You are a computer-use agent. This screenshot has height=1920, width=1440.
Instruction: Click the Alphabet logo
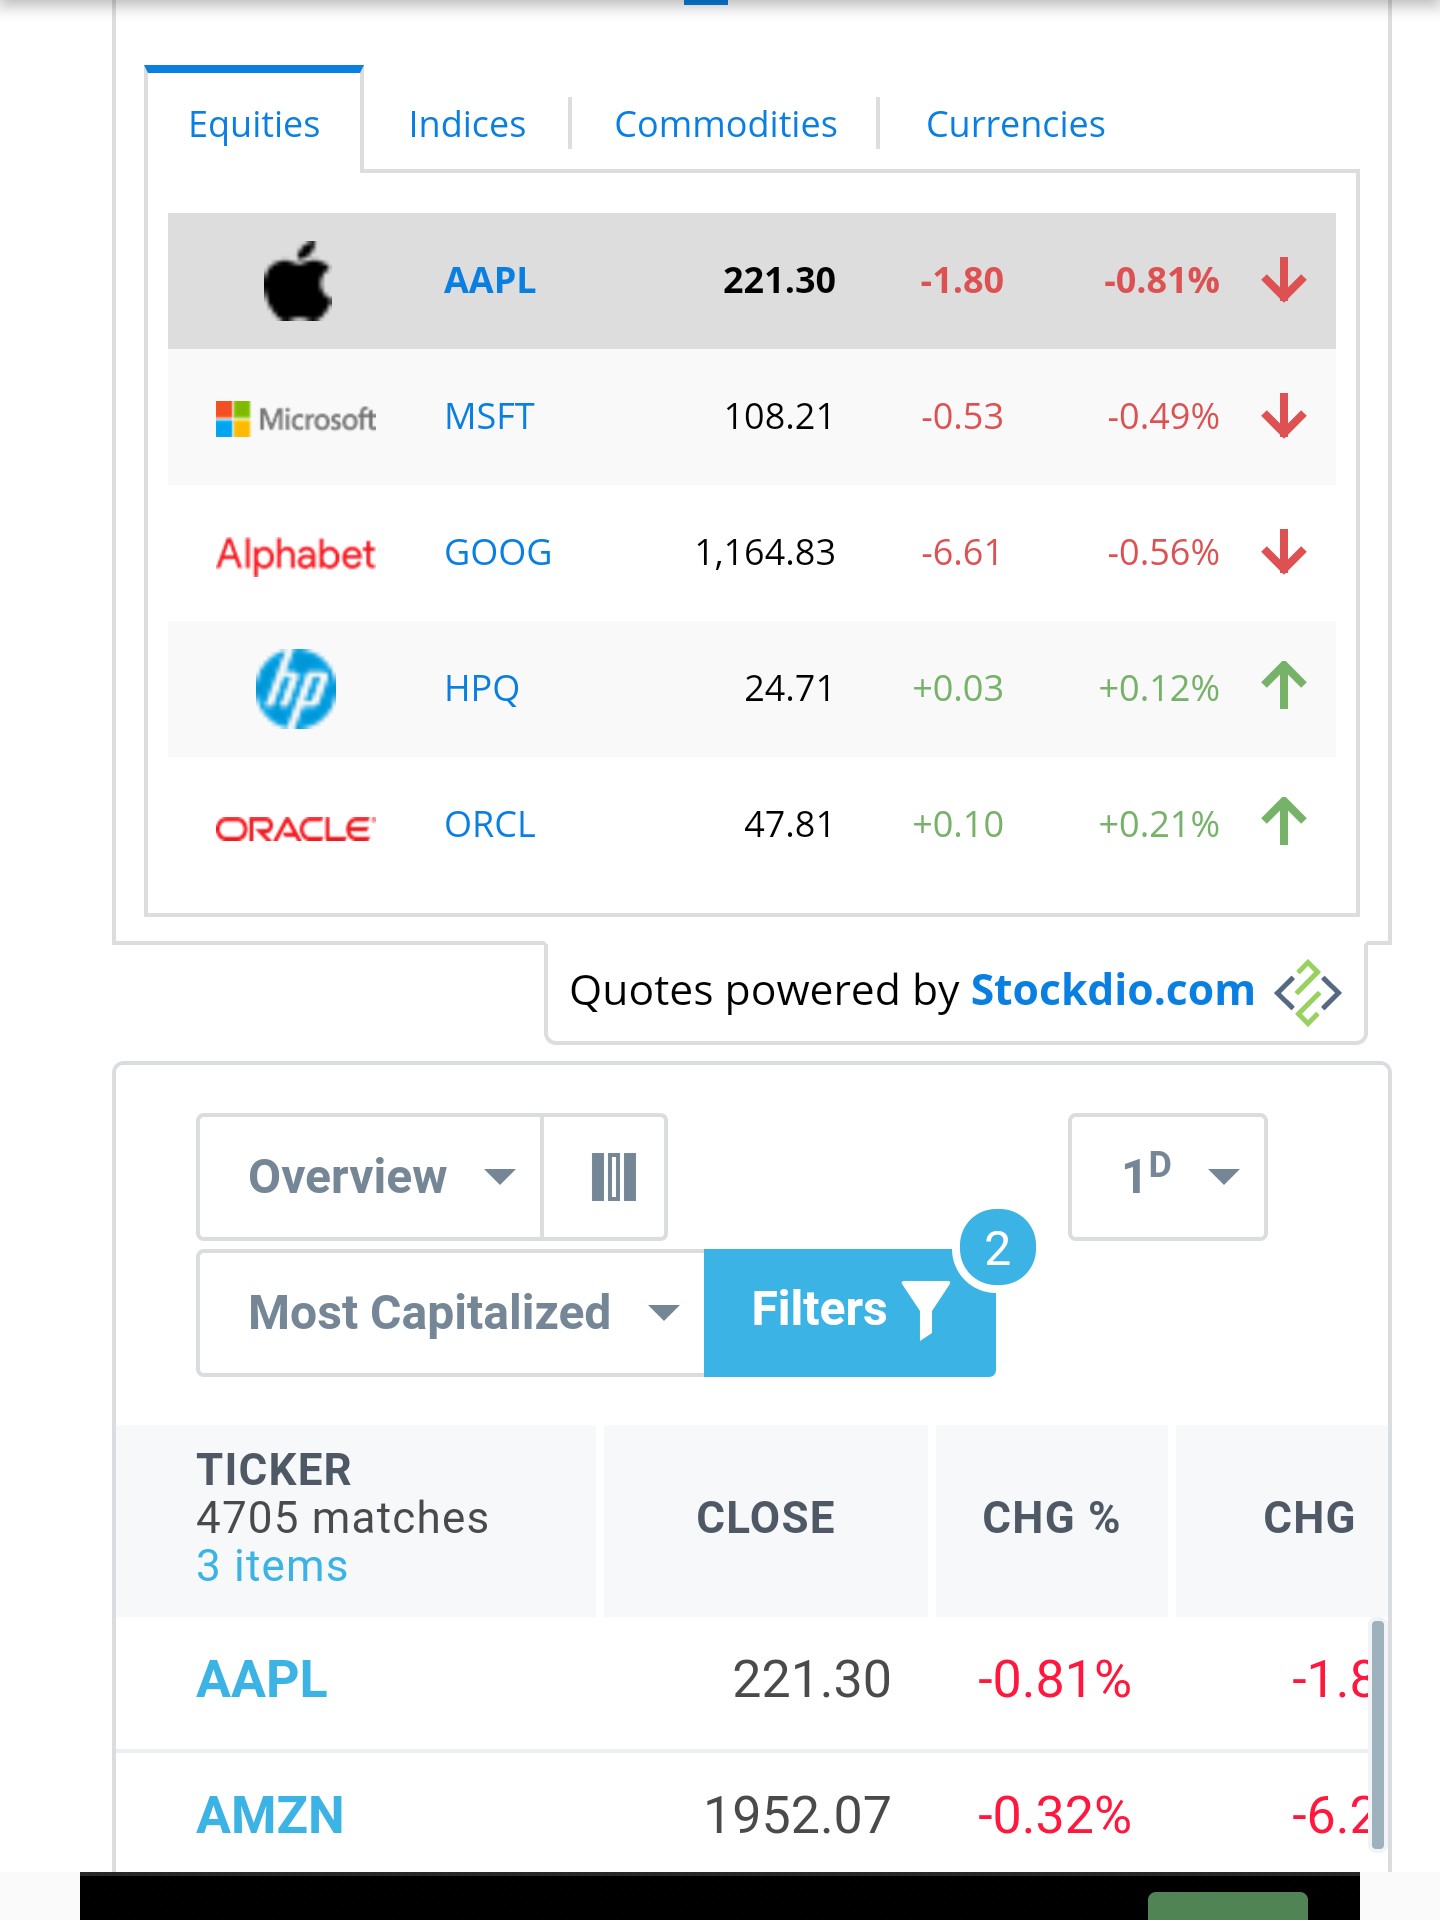(296, 554)
